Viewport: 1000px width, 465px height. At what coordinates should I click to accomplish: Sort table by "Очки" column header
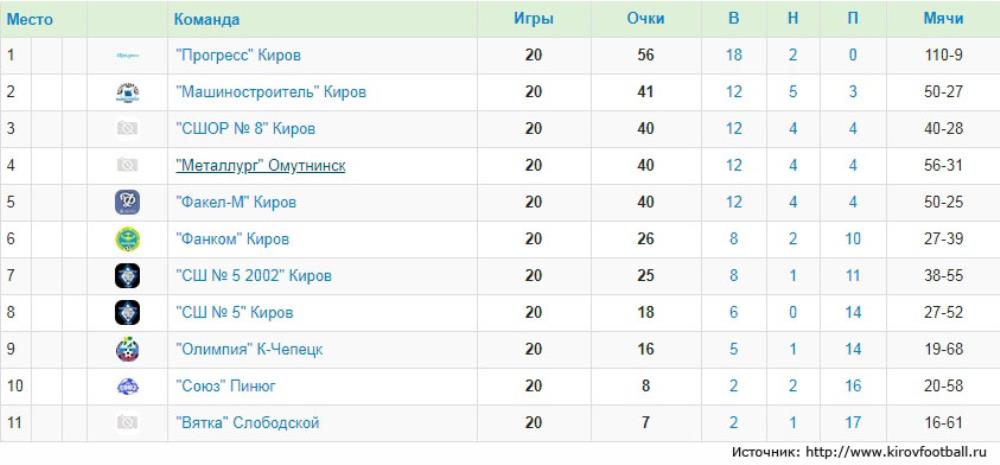tap(646, 19)
